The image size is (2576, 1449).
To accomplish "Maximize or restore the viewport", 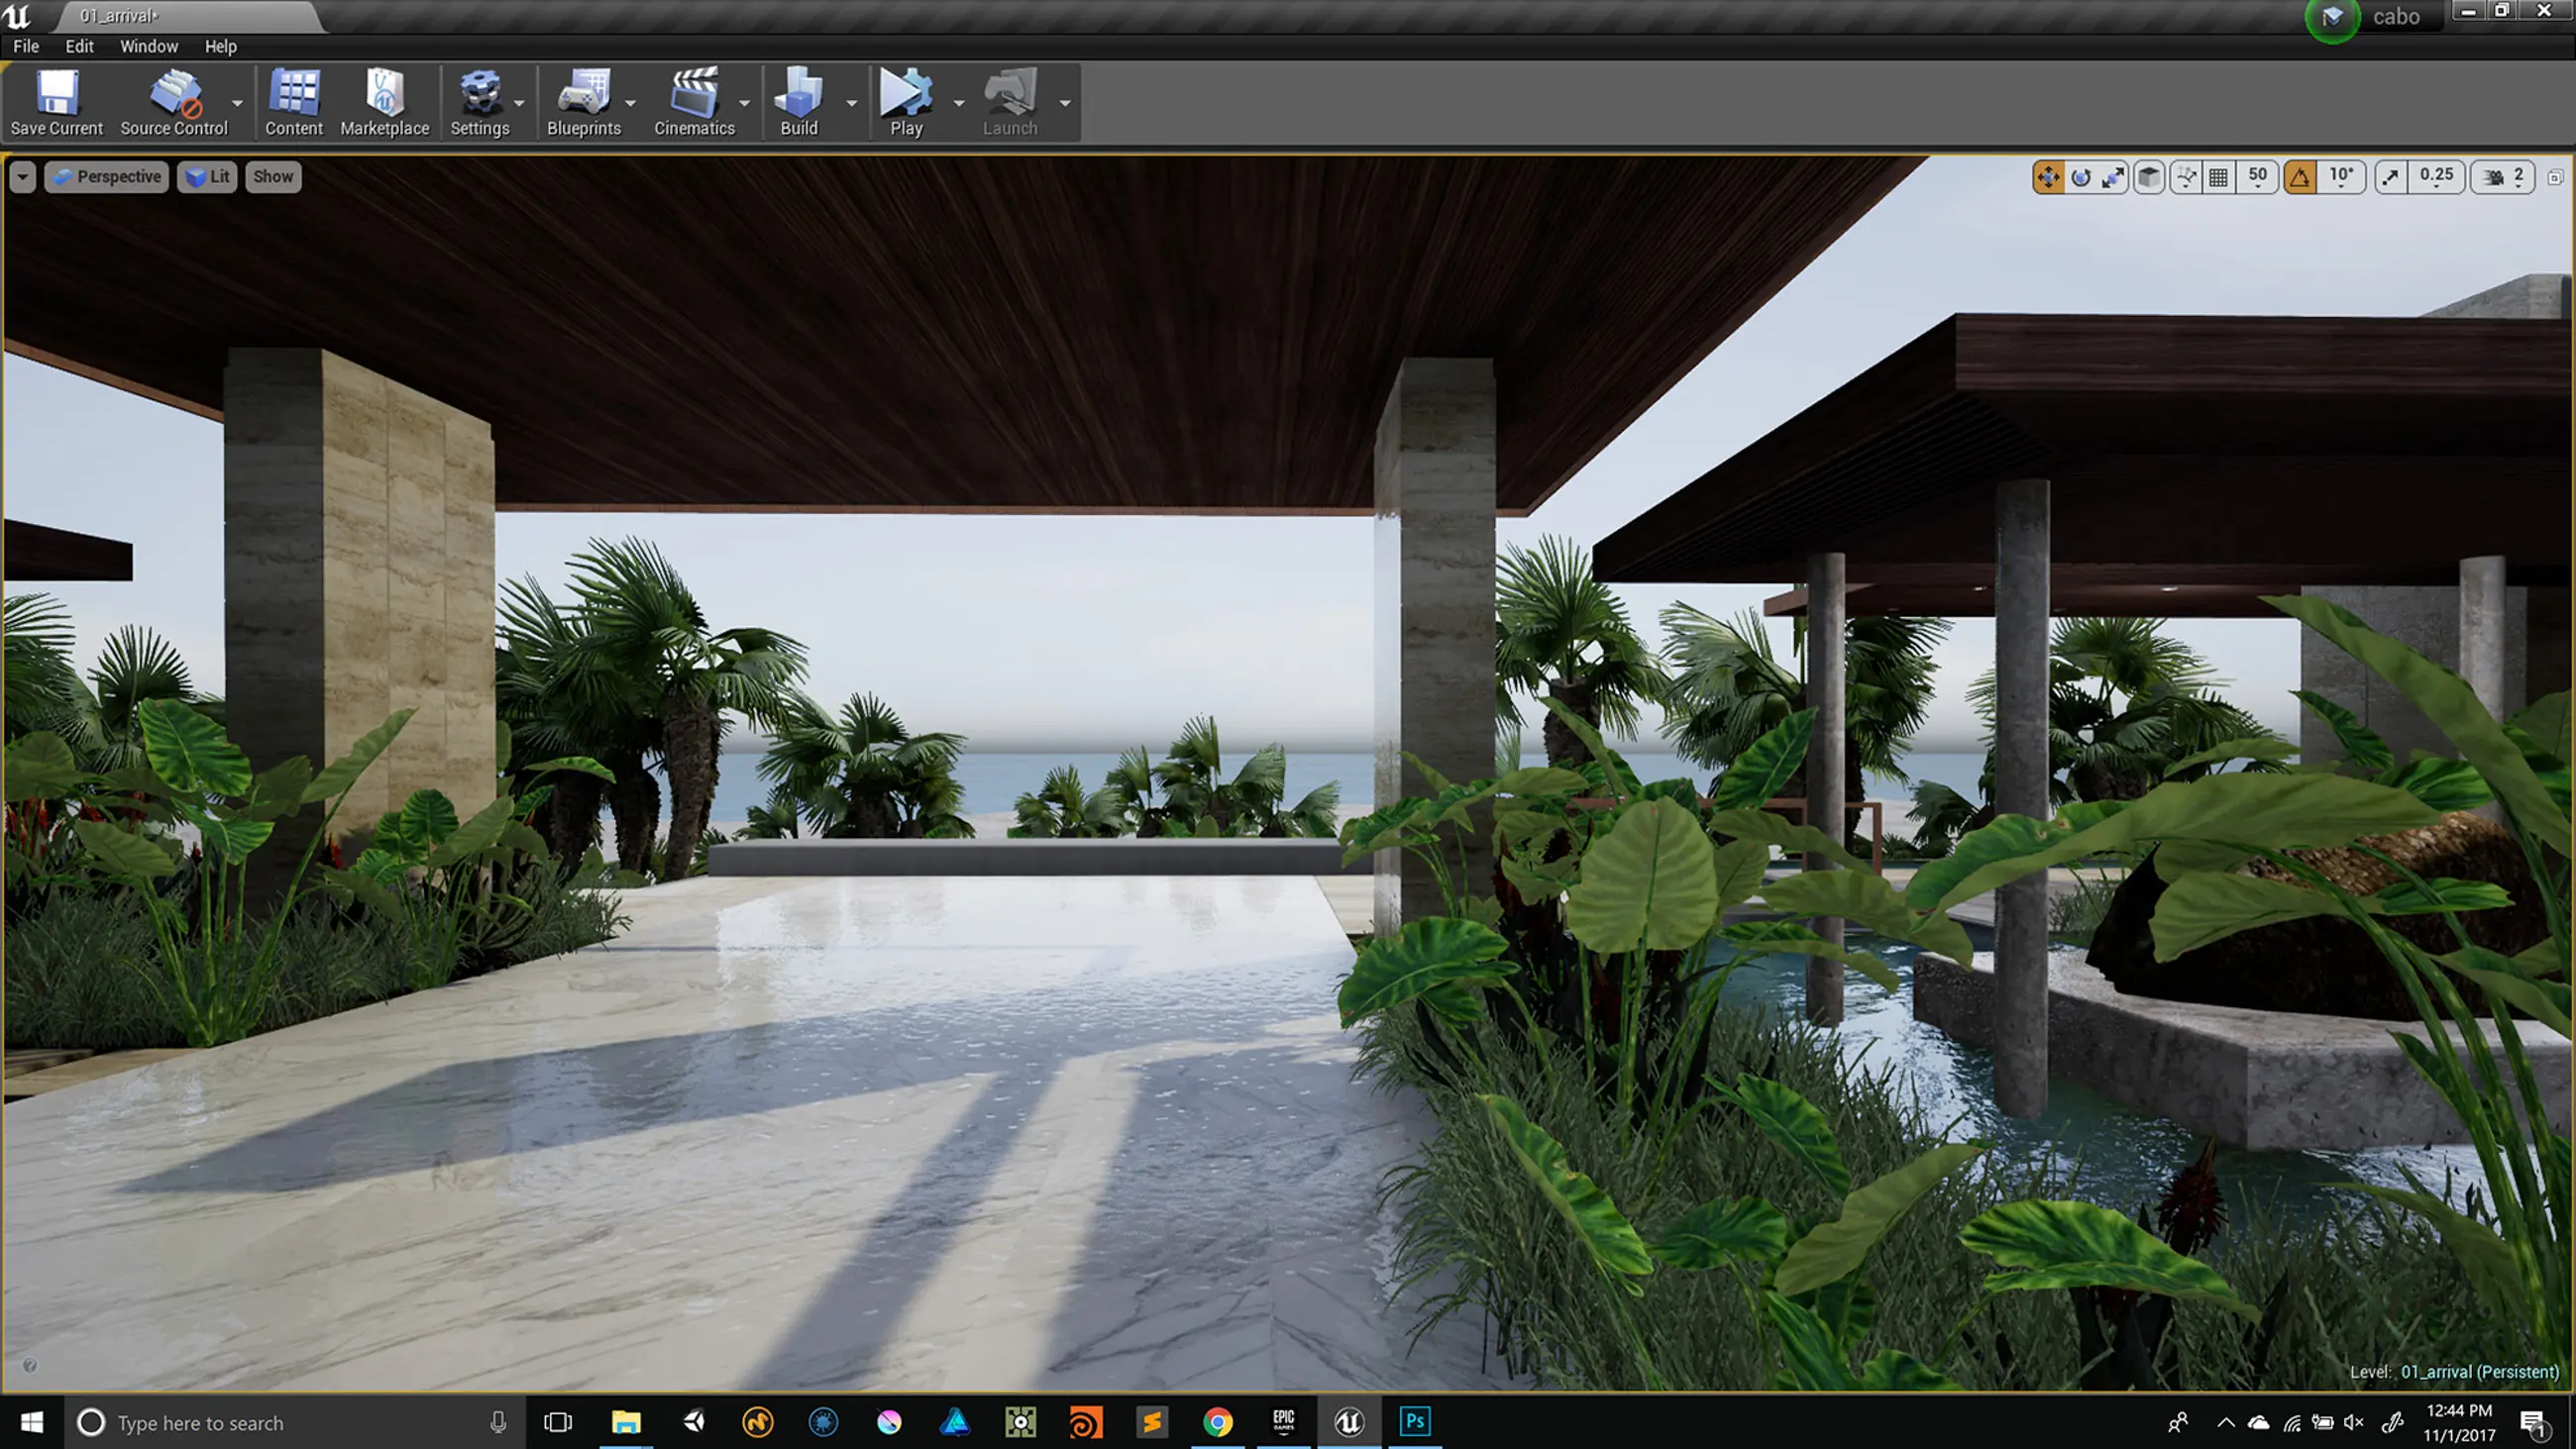I will [x=2555, y=177].
